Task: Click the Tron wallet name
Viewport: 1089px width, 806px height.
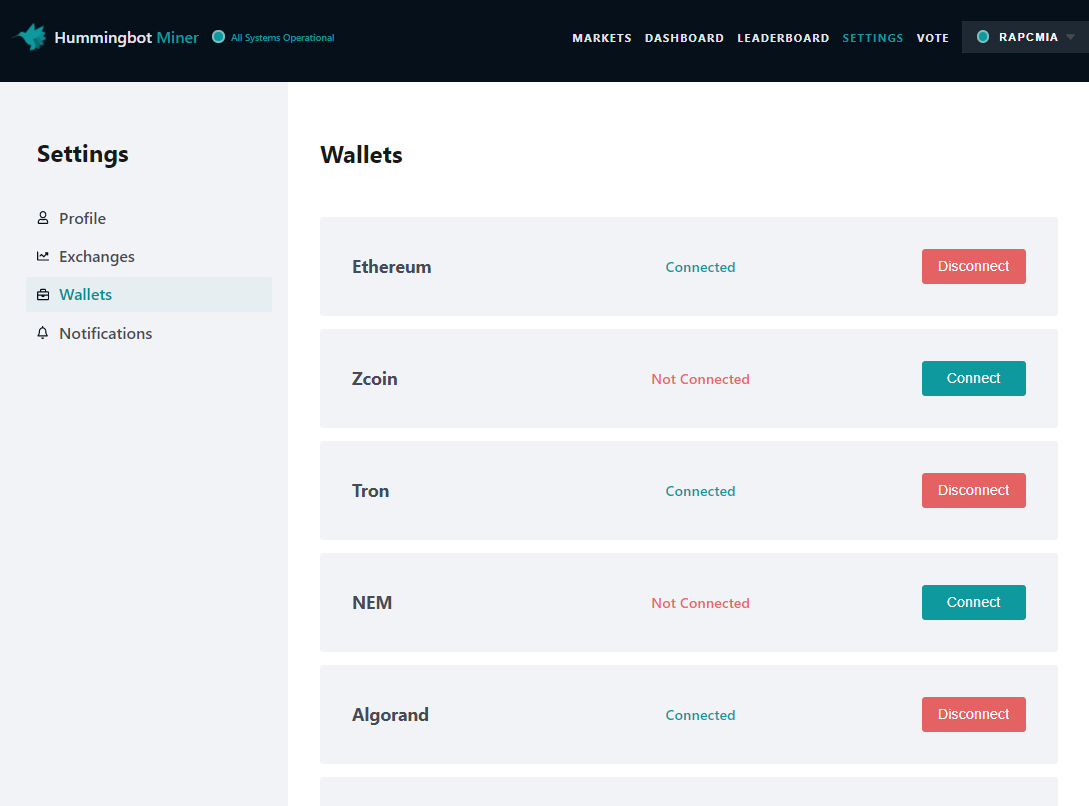Action: pyautogui.click(x=370, y=491)
